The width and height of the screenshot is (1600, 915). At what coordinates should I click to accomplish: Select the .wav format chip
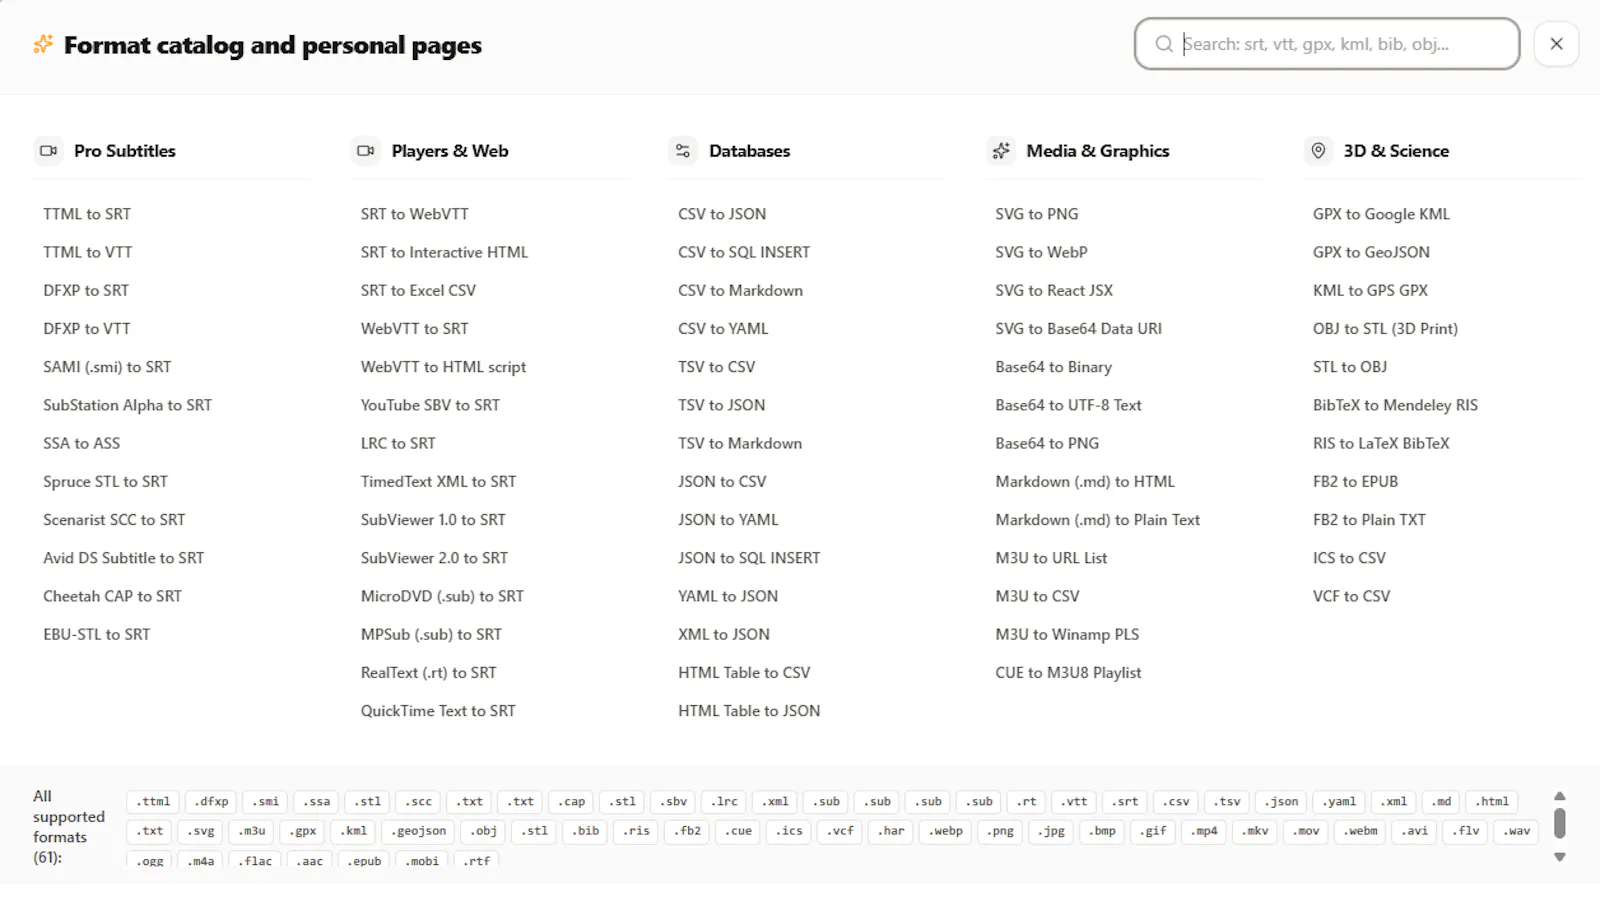(x=1516, y=831)
